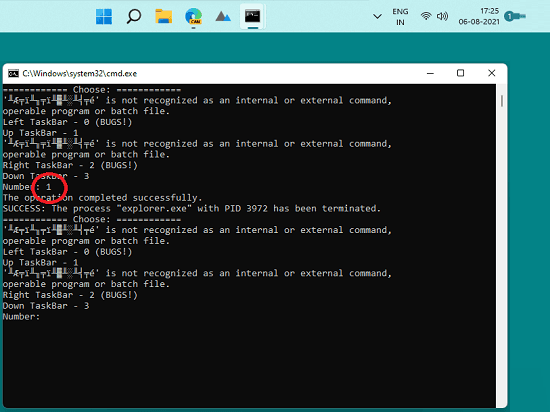This screenshot has width=550, height=412.
Task: Open cmd.exe title bar system menu icon
Action: coord(13,74)
